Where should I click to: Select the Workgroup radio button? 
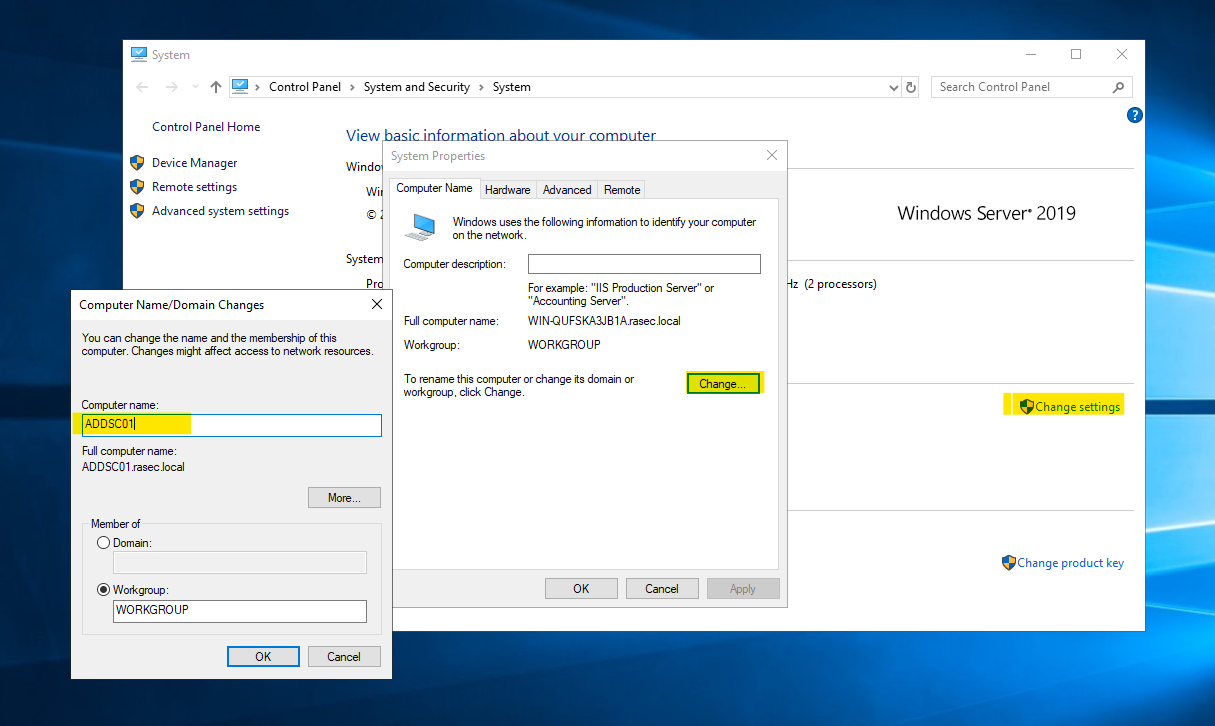point(104,590)
